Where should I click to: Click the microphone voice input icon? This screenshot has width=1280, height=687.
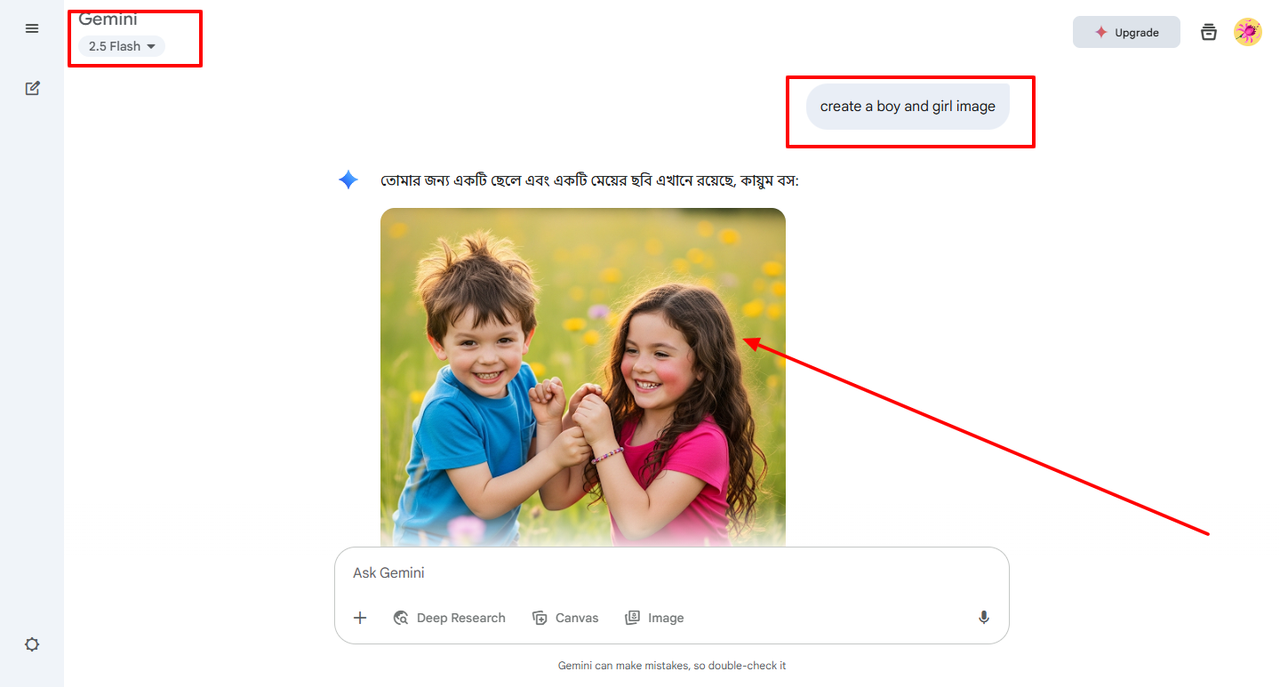[x=984, y=618]
